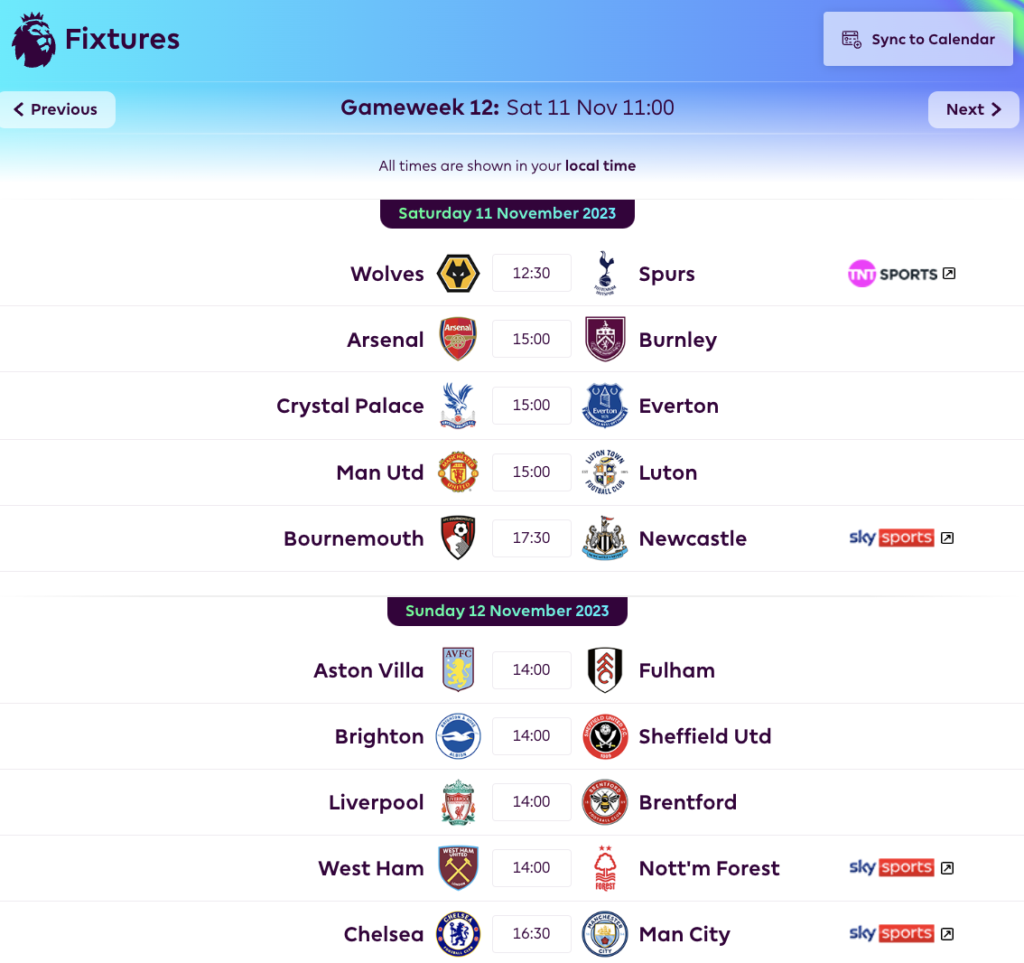The image size is (1024, 963).
Task: Click the Brentford bee badge
Action: coord(605,802)
